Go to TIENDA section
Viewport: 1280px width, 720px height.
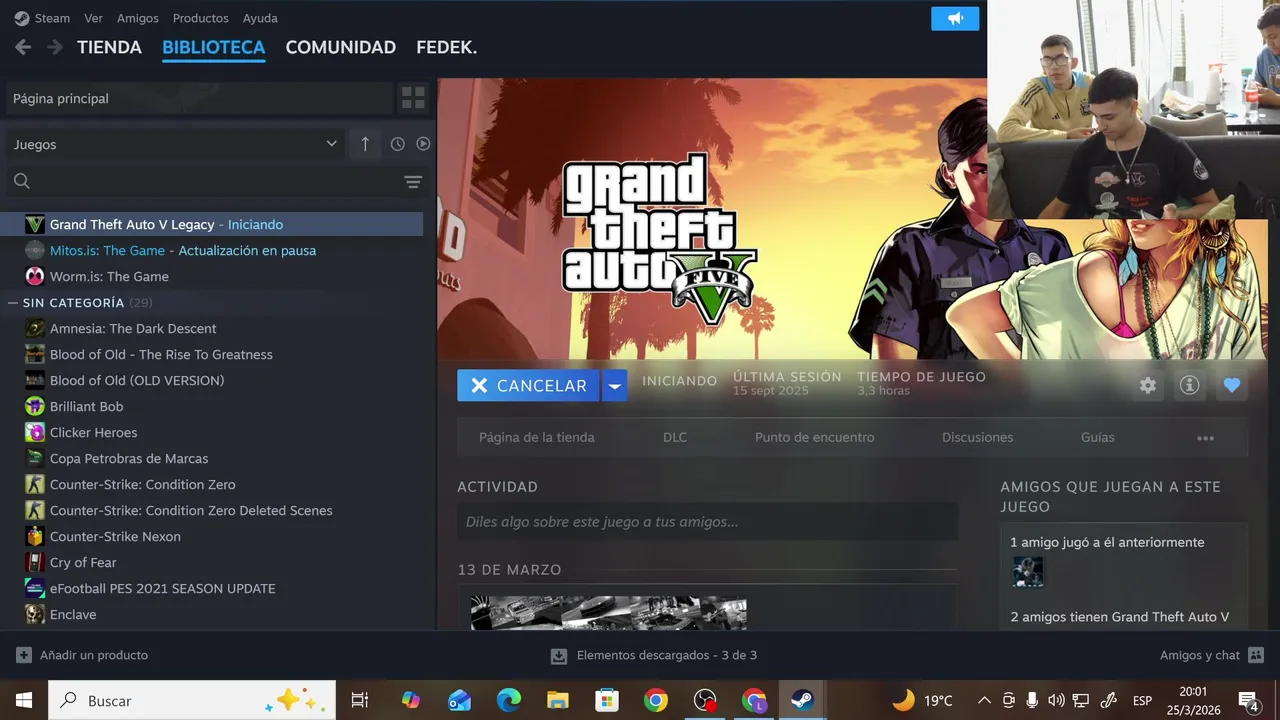[109, 47]
